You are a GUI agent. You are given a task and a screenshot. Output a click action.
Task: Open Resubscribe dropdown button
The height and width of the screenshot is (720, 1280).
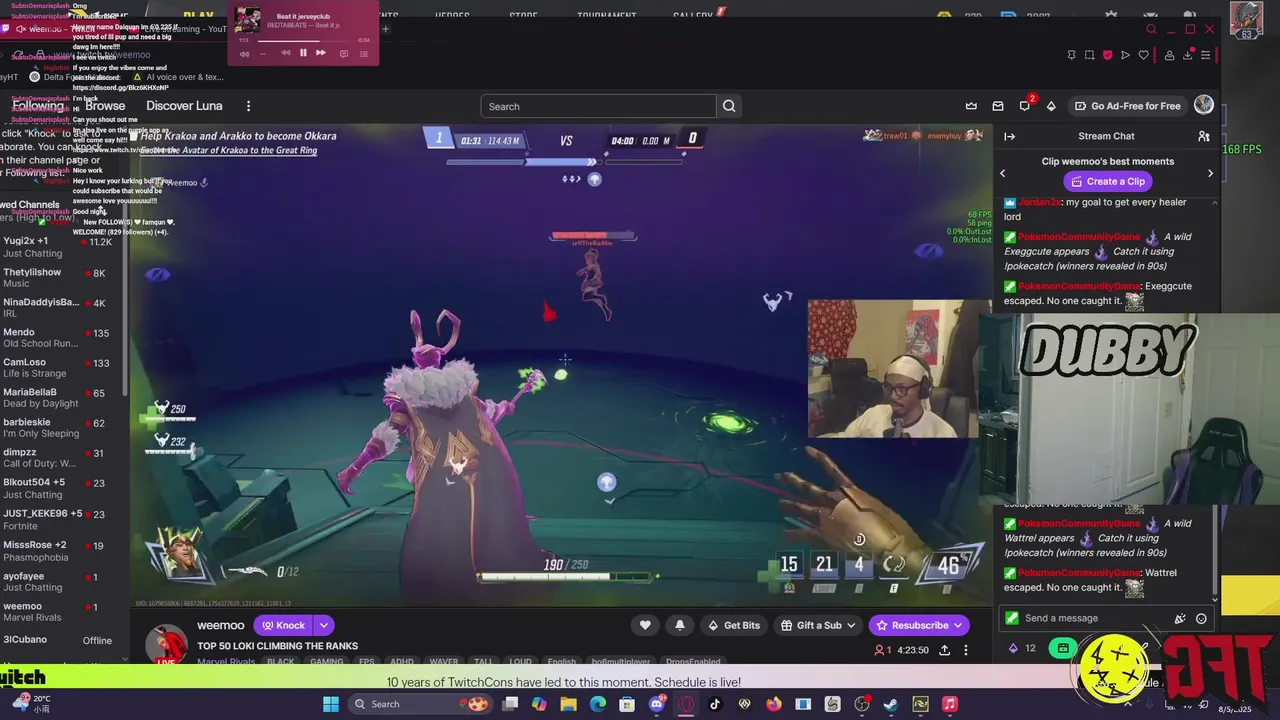(x=919, y=625)
